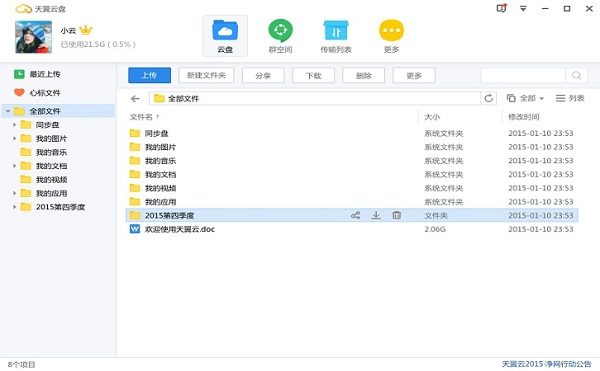
Task: Click the 最近上传 green clock icon
Action: [19, 74]
